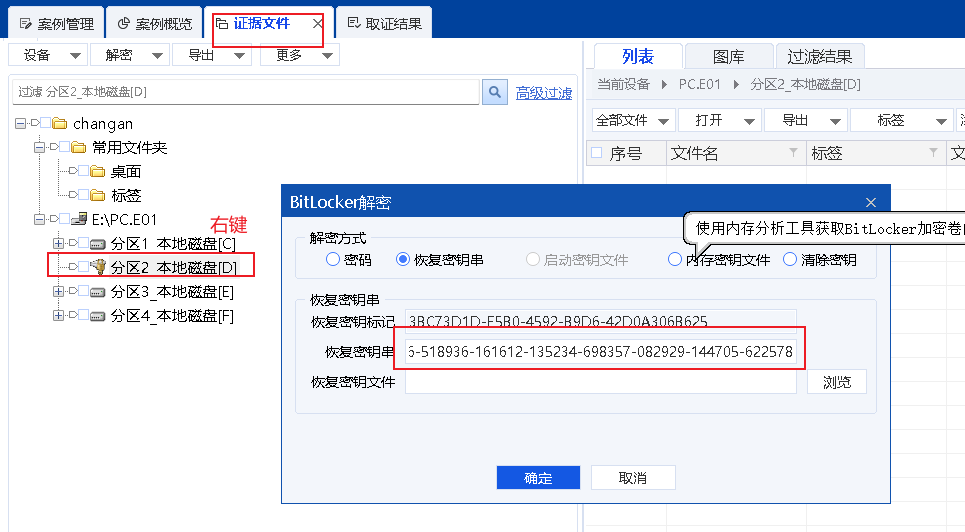This screenshot has width=965, height=532.
Task: Open the 打开 dropdown in right panel
Action: click(720, 121)
